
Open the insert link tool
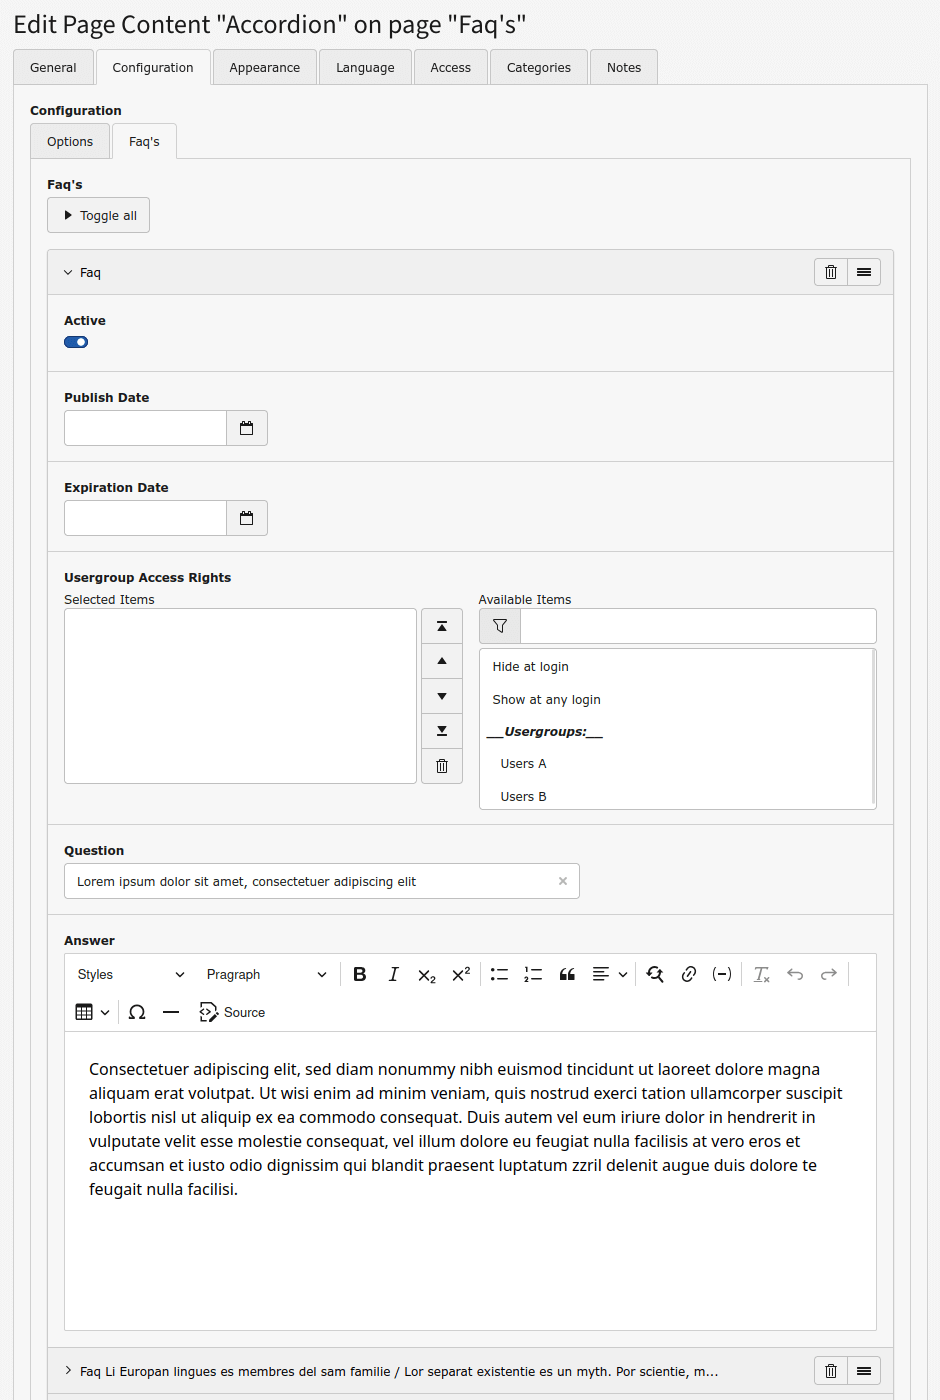pos(689,974)
